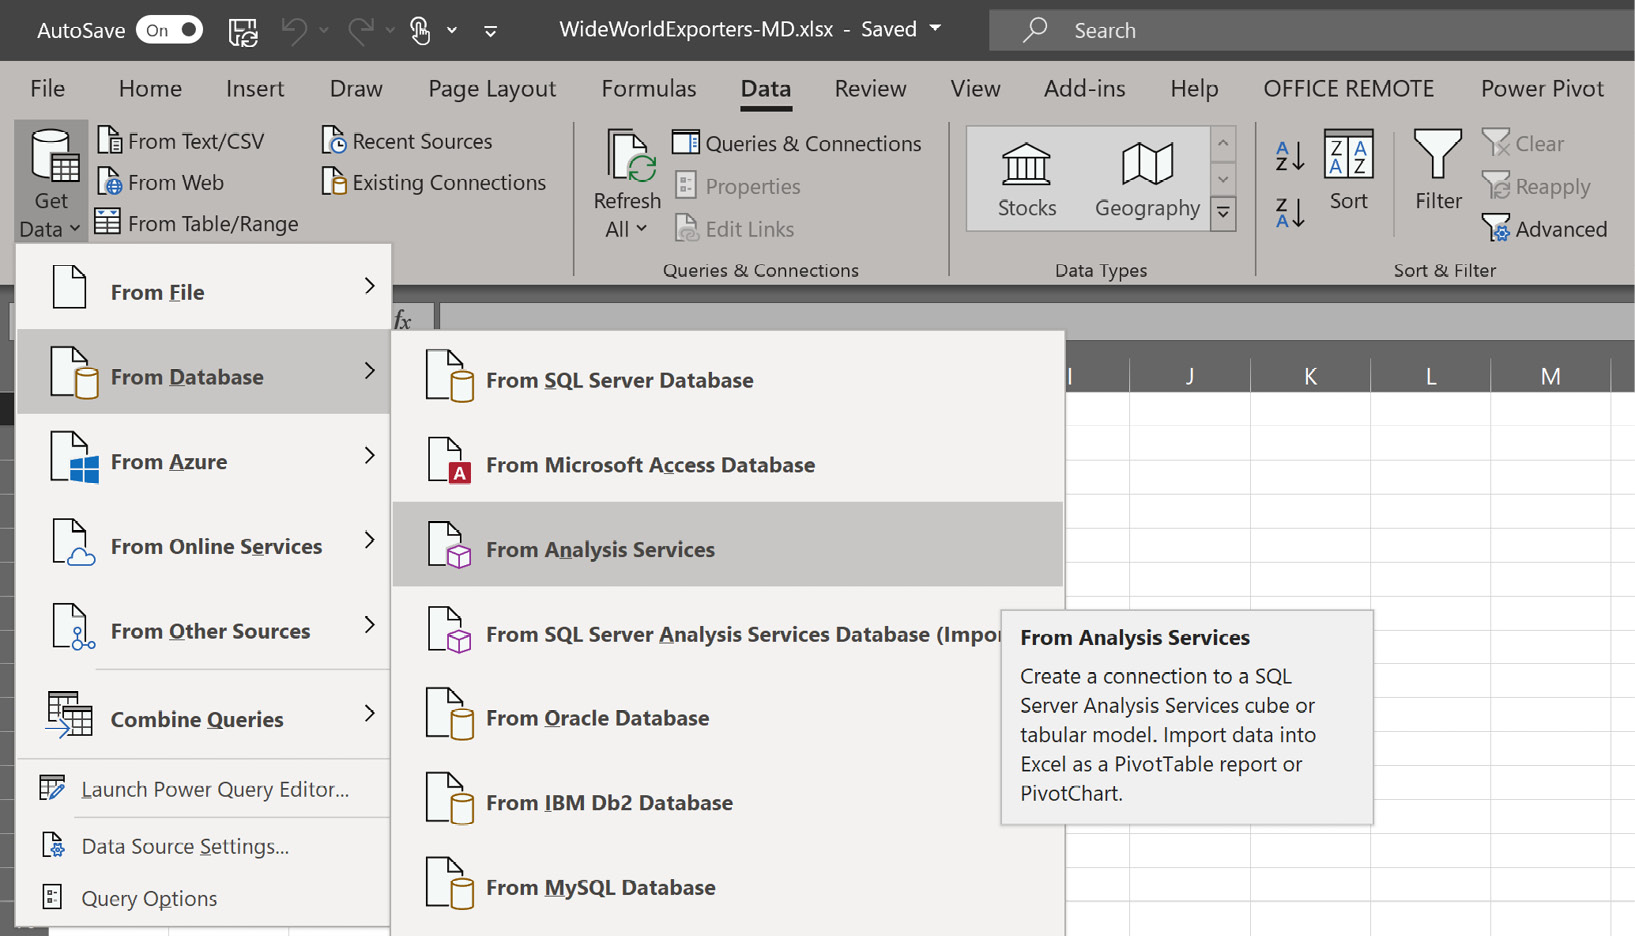This screenshot has width=1635, height=936.
Task: Click the Undo arrow icon
Action: (294, 31)
